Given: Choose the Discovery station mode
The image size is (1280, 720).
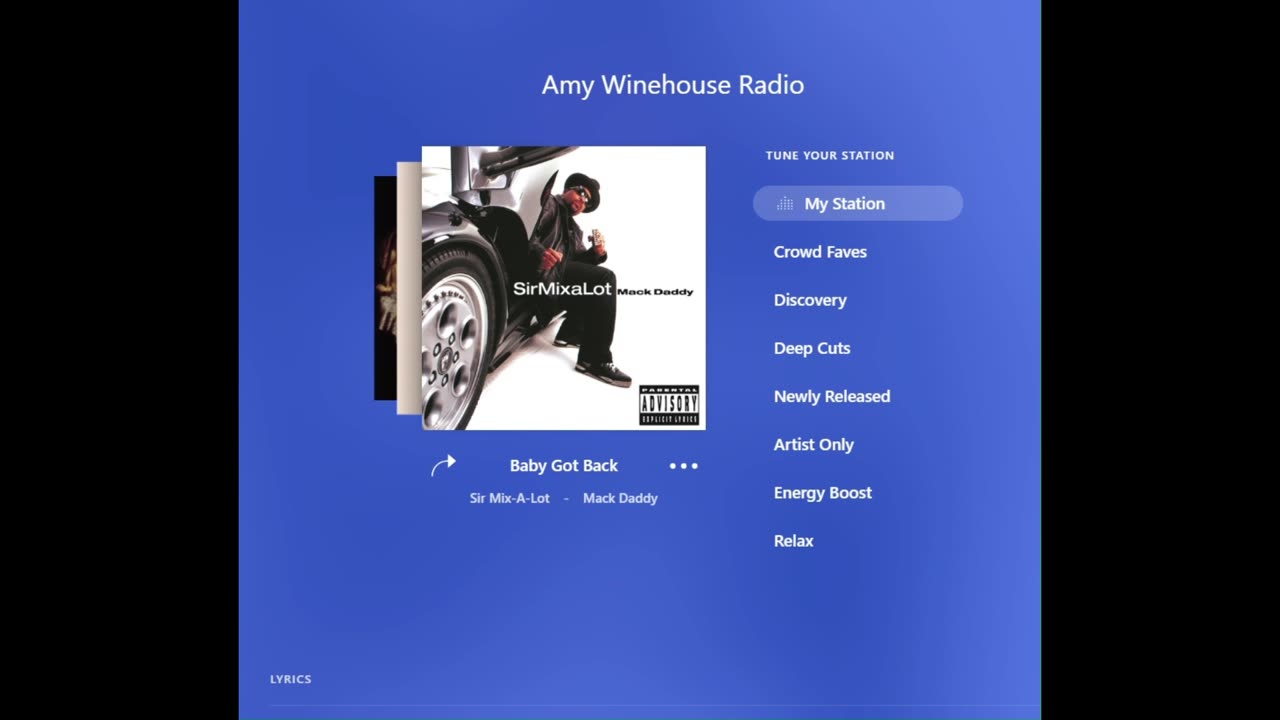Looking at the screenshot, I should pyautogui.click(x=810, y=300).
